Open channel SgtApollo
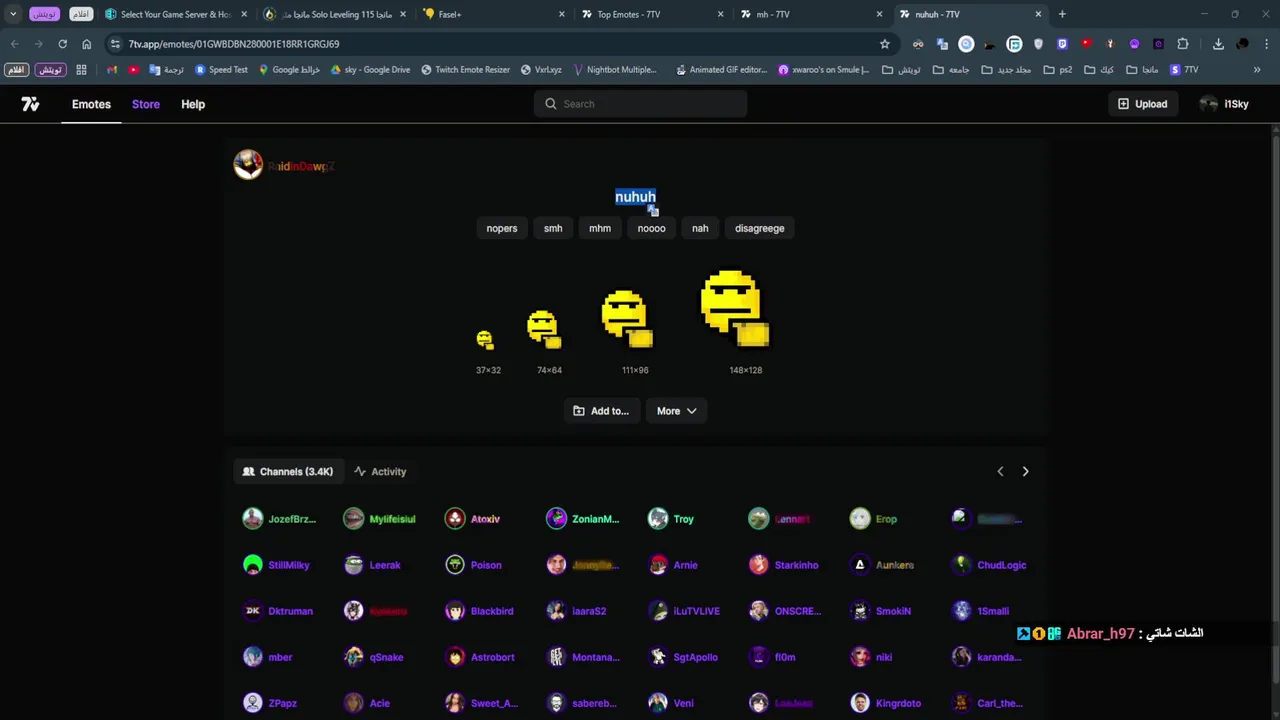Viewport: 1280px width, 720px height. pyautogui.click(x=684, y=657)
